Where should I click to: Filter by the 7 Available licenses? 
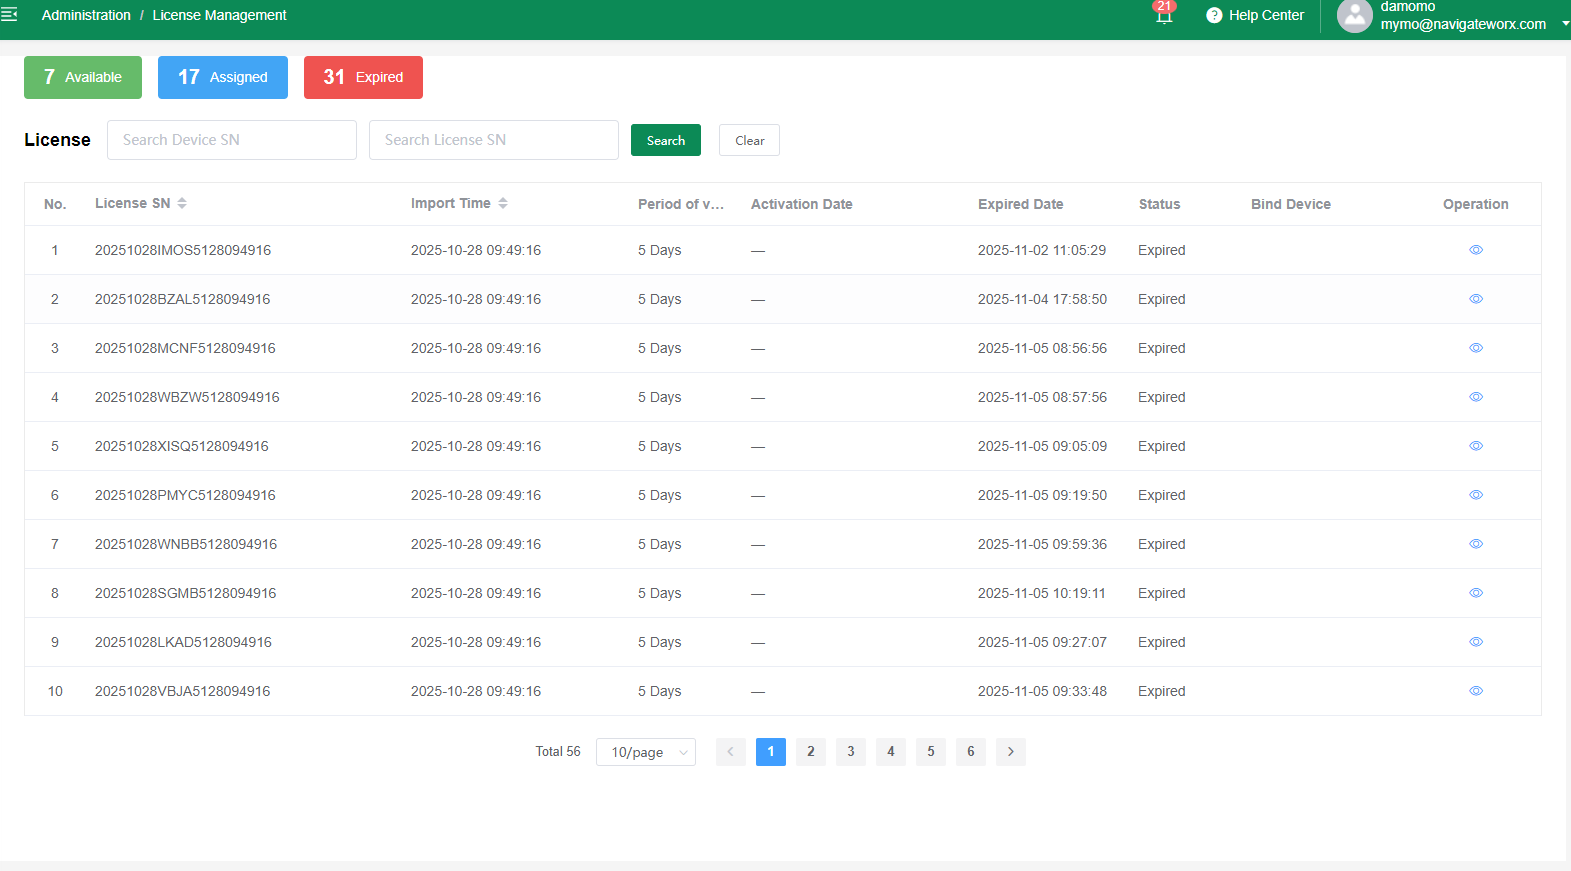click(x=83, y=77)
